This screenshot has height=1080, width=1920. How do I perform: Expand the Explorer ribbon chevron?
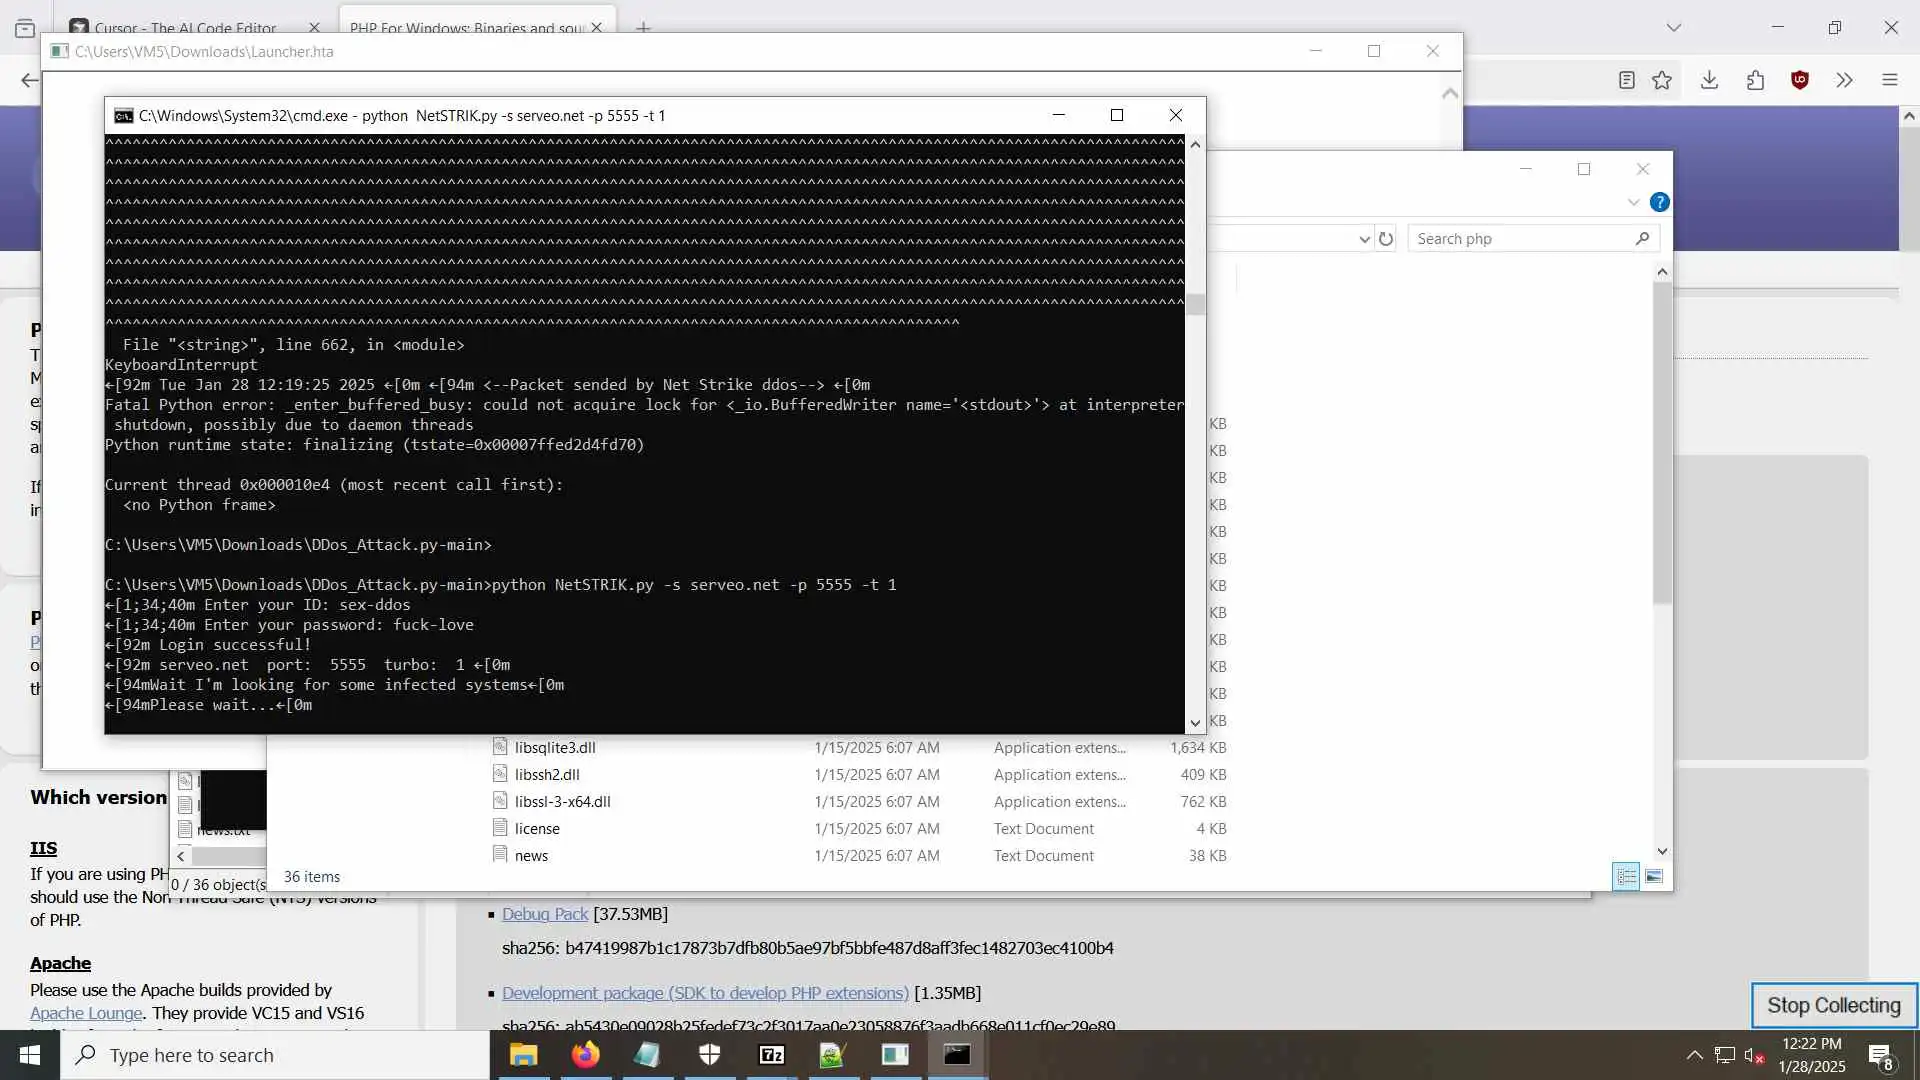pos(1633,202)
